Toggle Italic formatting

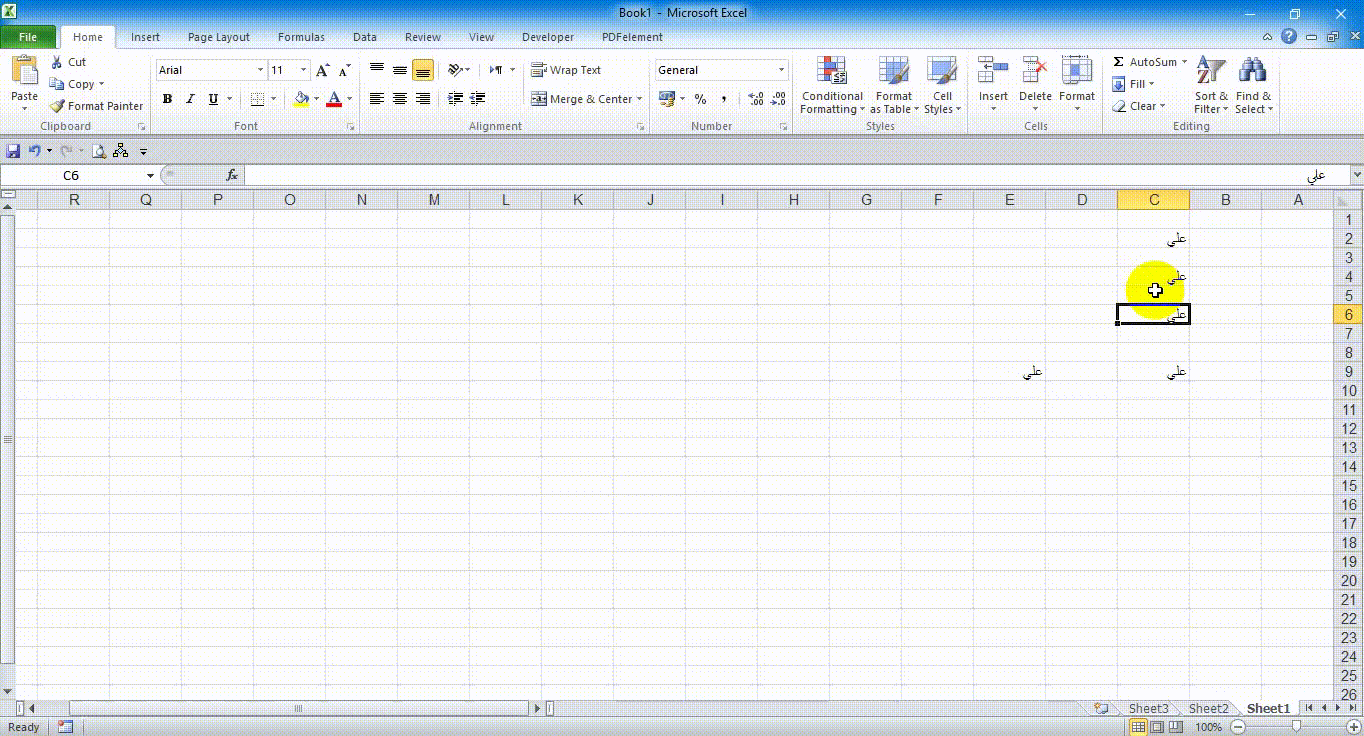point(190,99)
